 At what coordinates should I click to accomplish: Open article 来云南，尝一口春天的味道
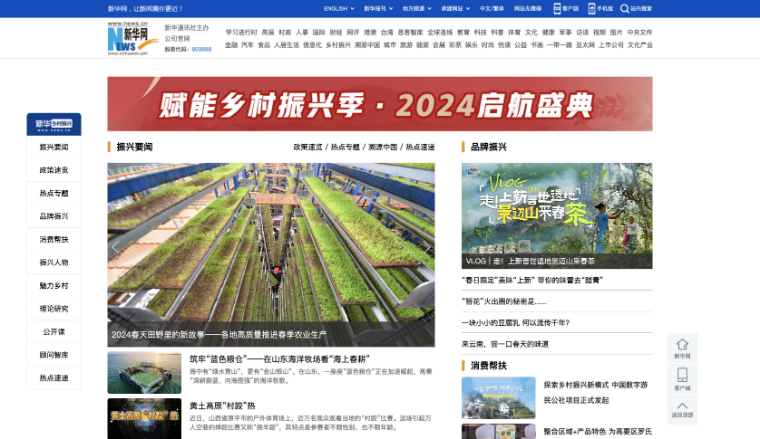click(x=505, y=344)
